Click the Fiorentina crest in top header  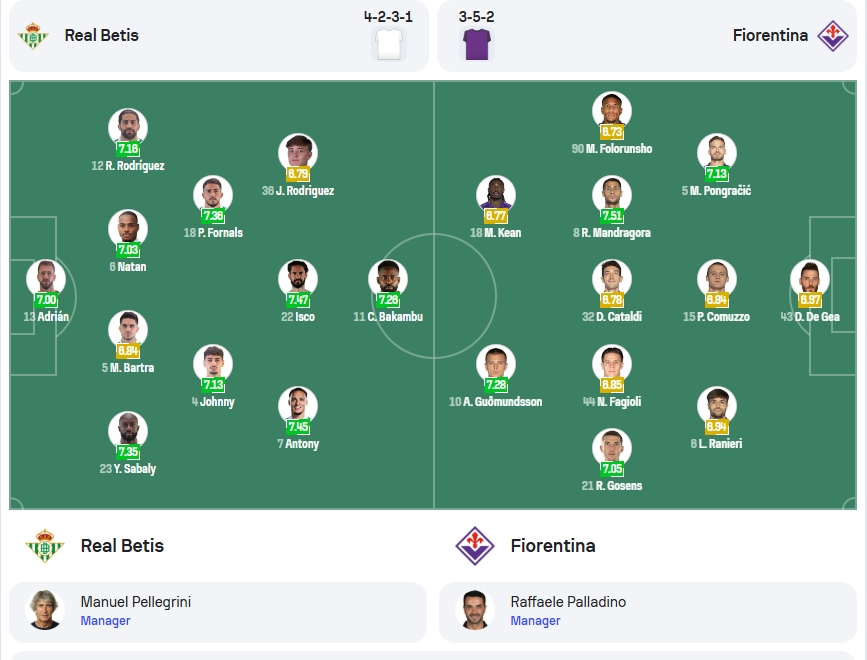(x=833, y=35)
